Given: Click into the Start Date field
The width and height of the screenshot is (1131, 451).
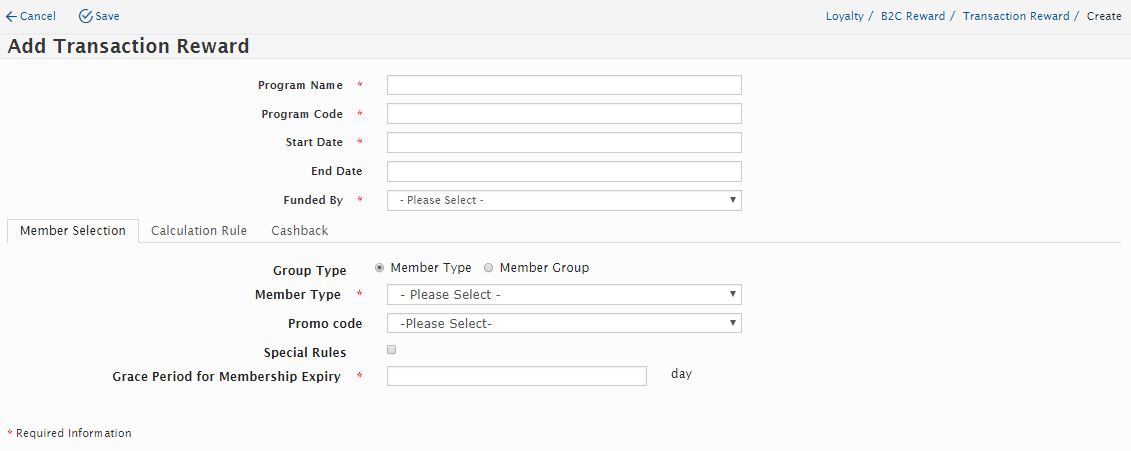Looking at the screenshot, I should coord(564,142).
